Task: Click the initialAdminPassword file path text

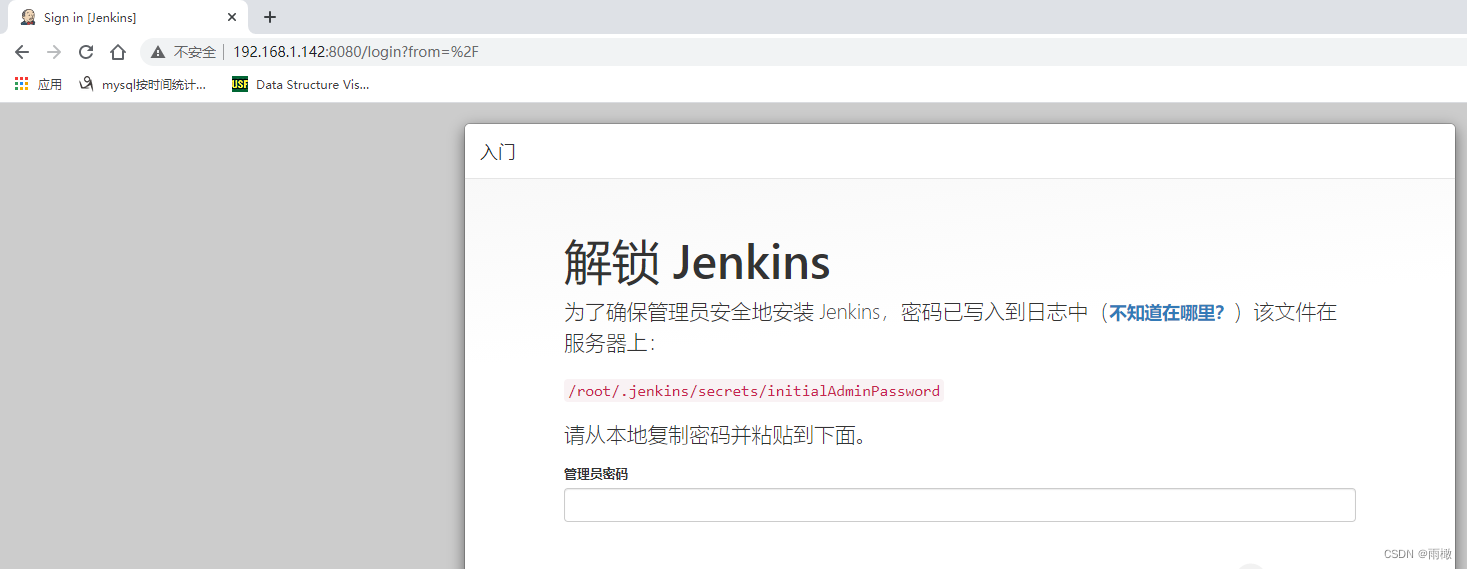Action: point(754,391)
